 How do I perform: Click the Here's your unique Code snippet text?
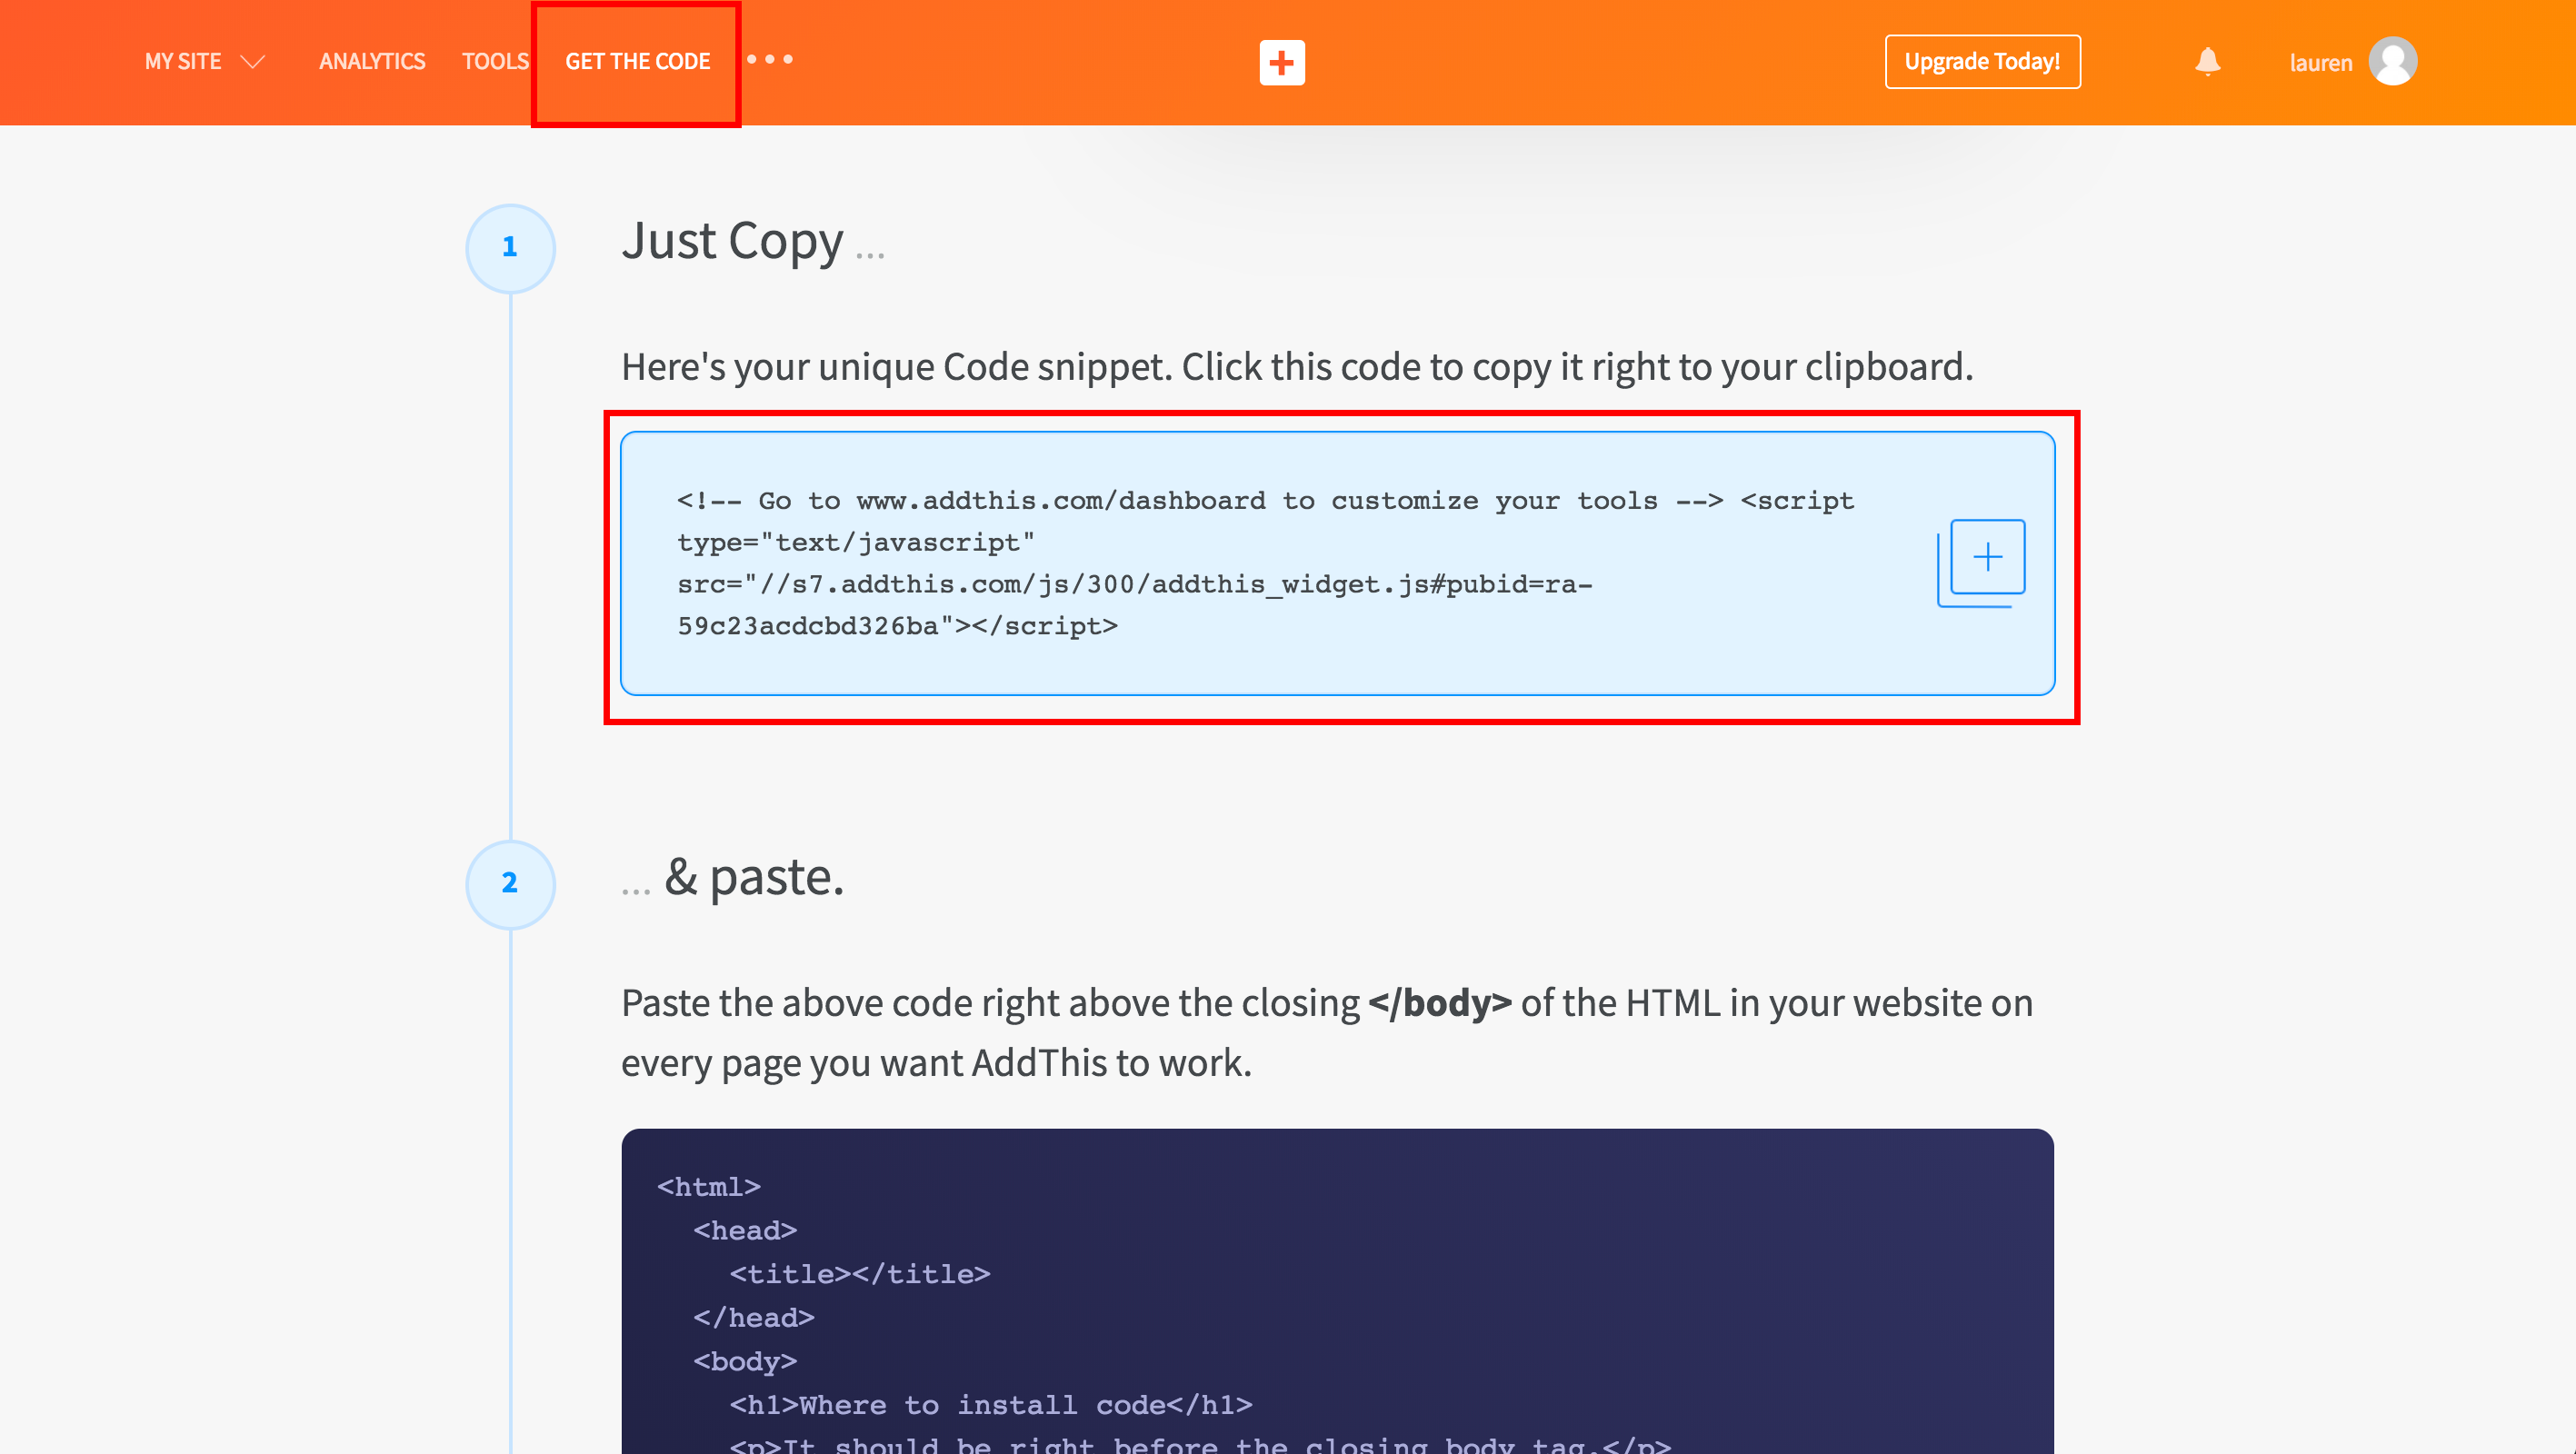pos(1296,367)
